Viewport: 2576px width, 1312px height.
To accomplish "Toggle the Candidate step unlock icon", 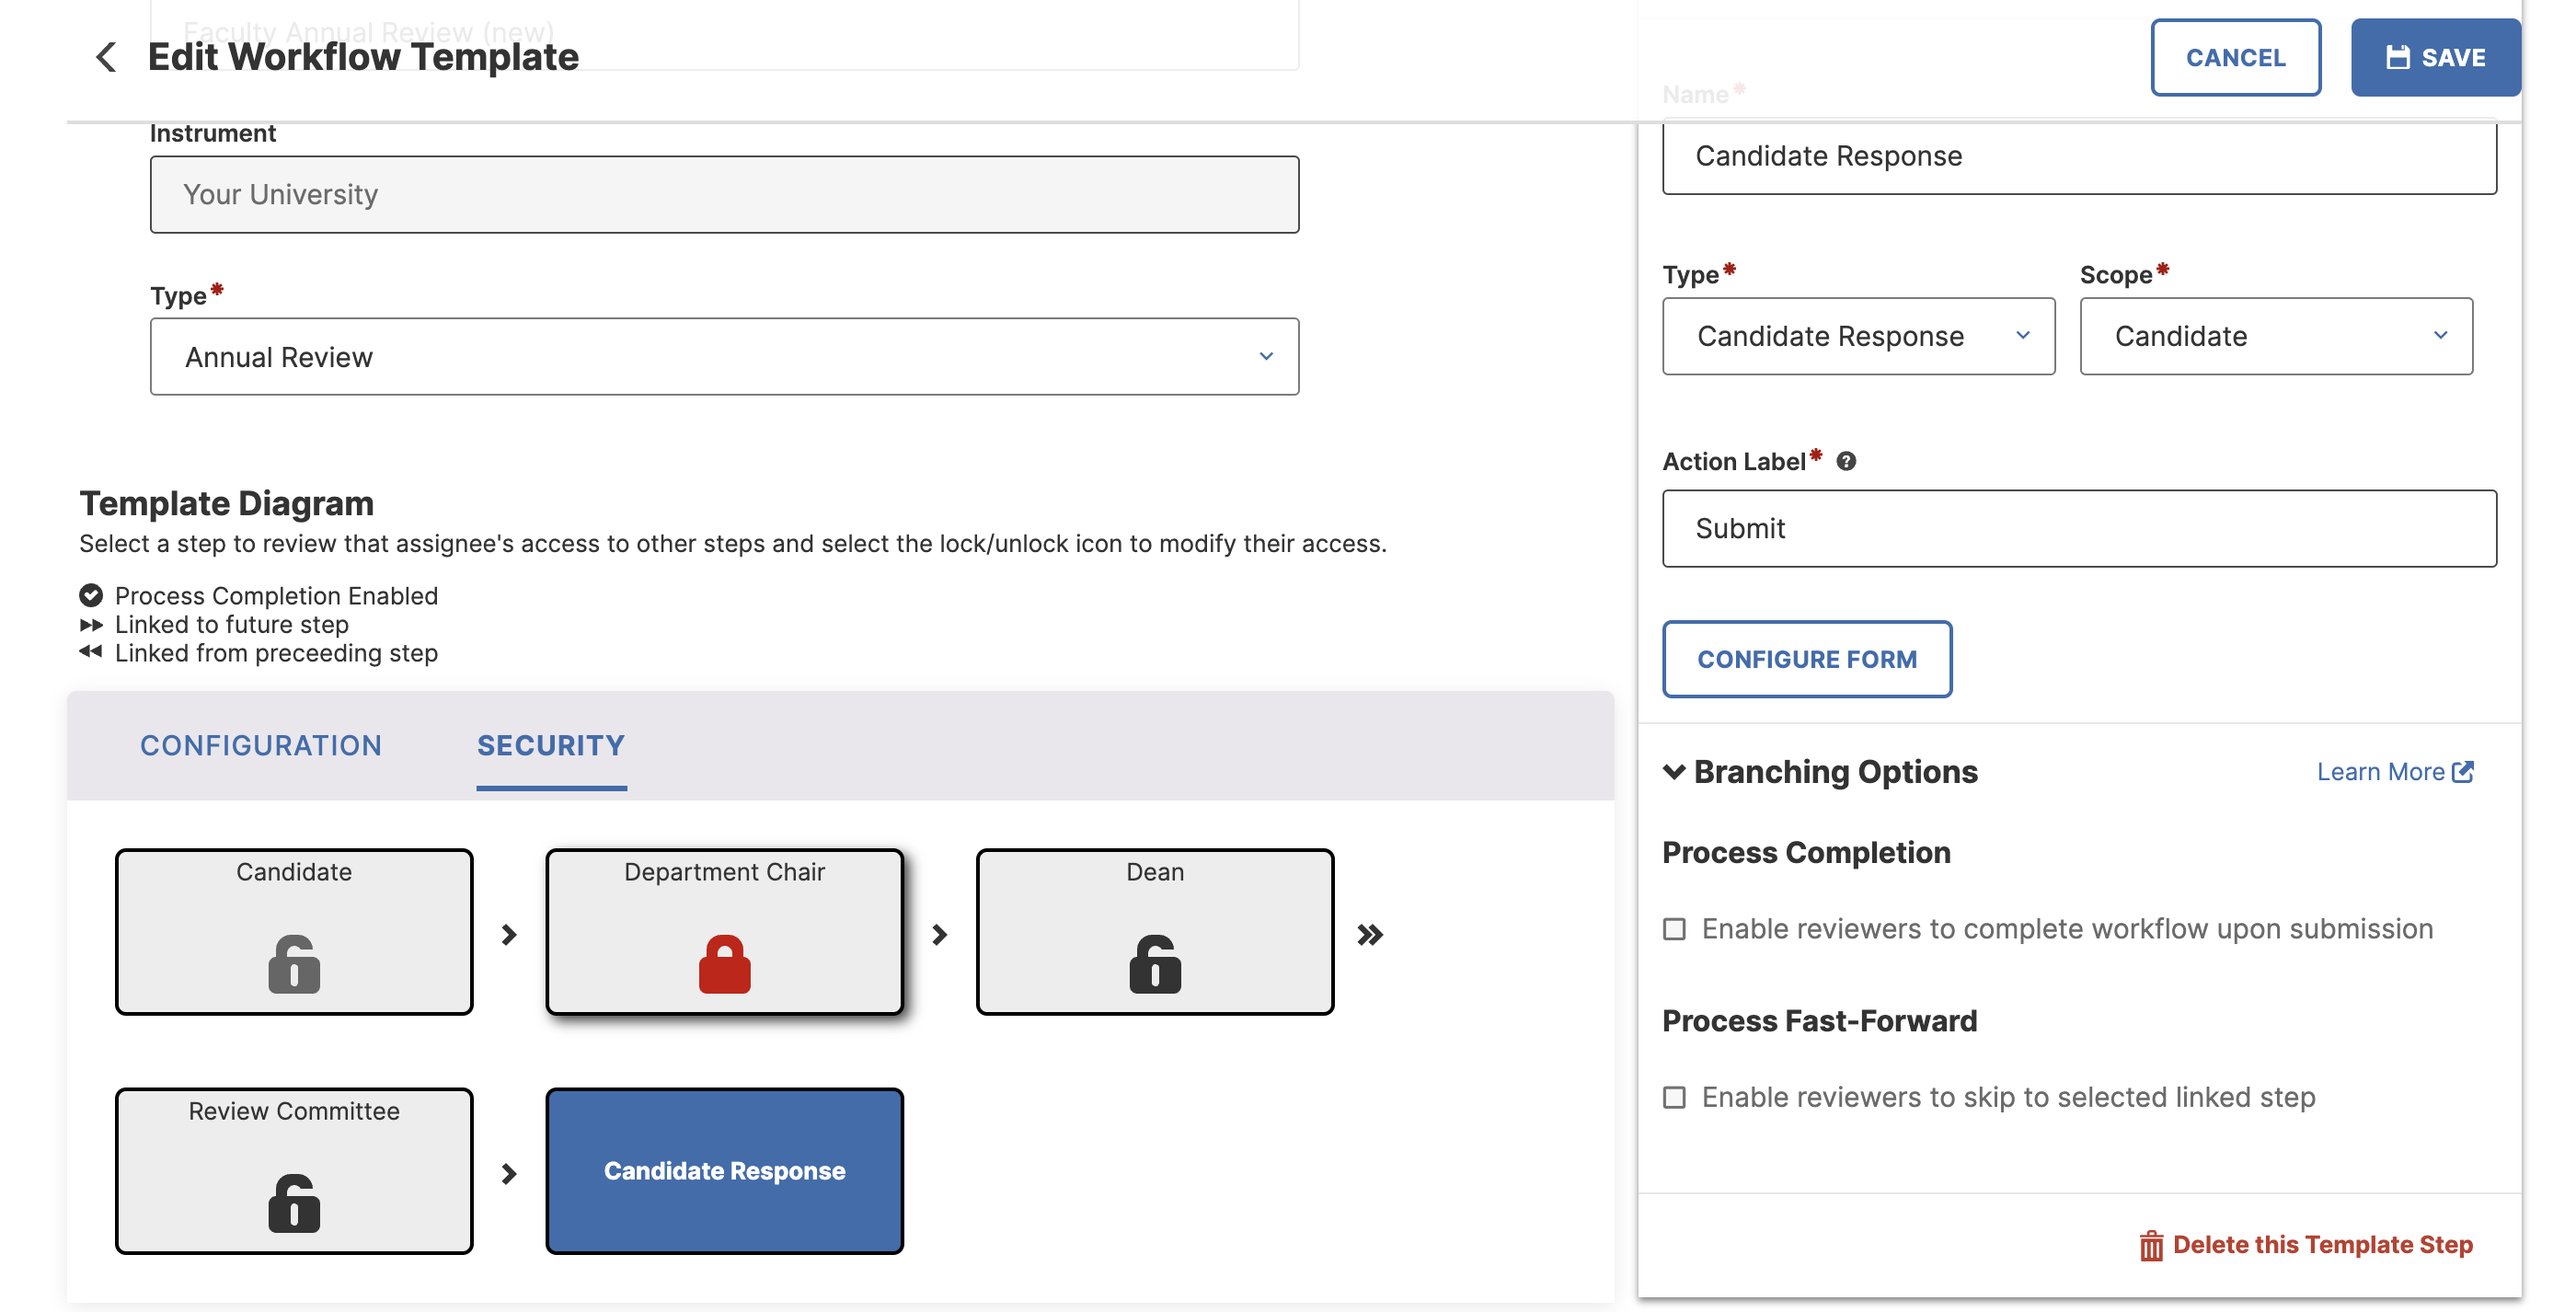I will point(294,964).
